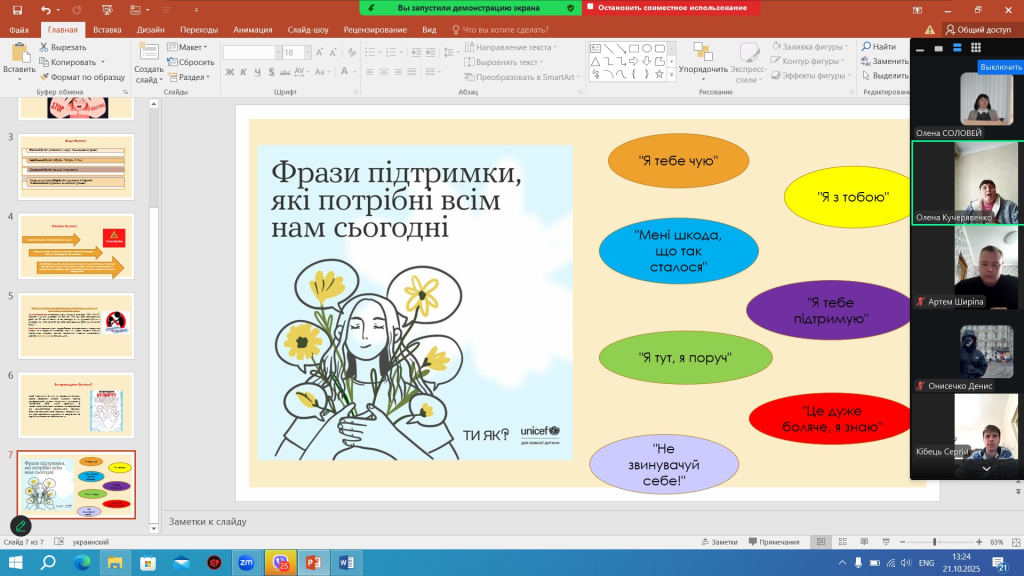Toggle text Shadow (S) formatting
1024x576 pixels.
(x=271, y=72)
